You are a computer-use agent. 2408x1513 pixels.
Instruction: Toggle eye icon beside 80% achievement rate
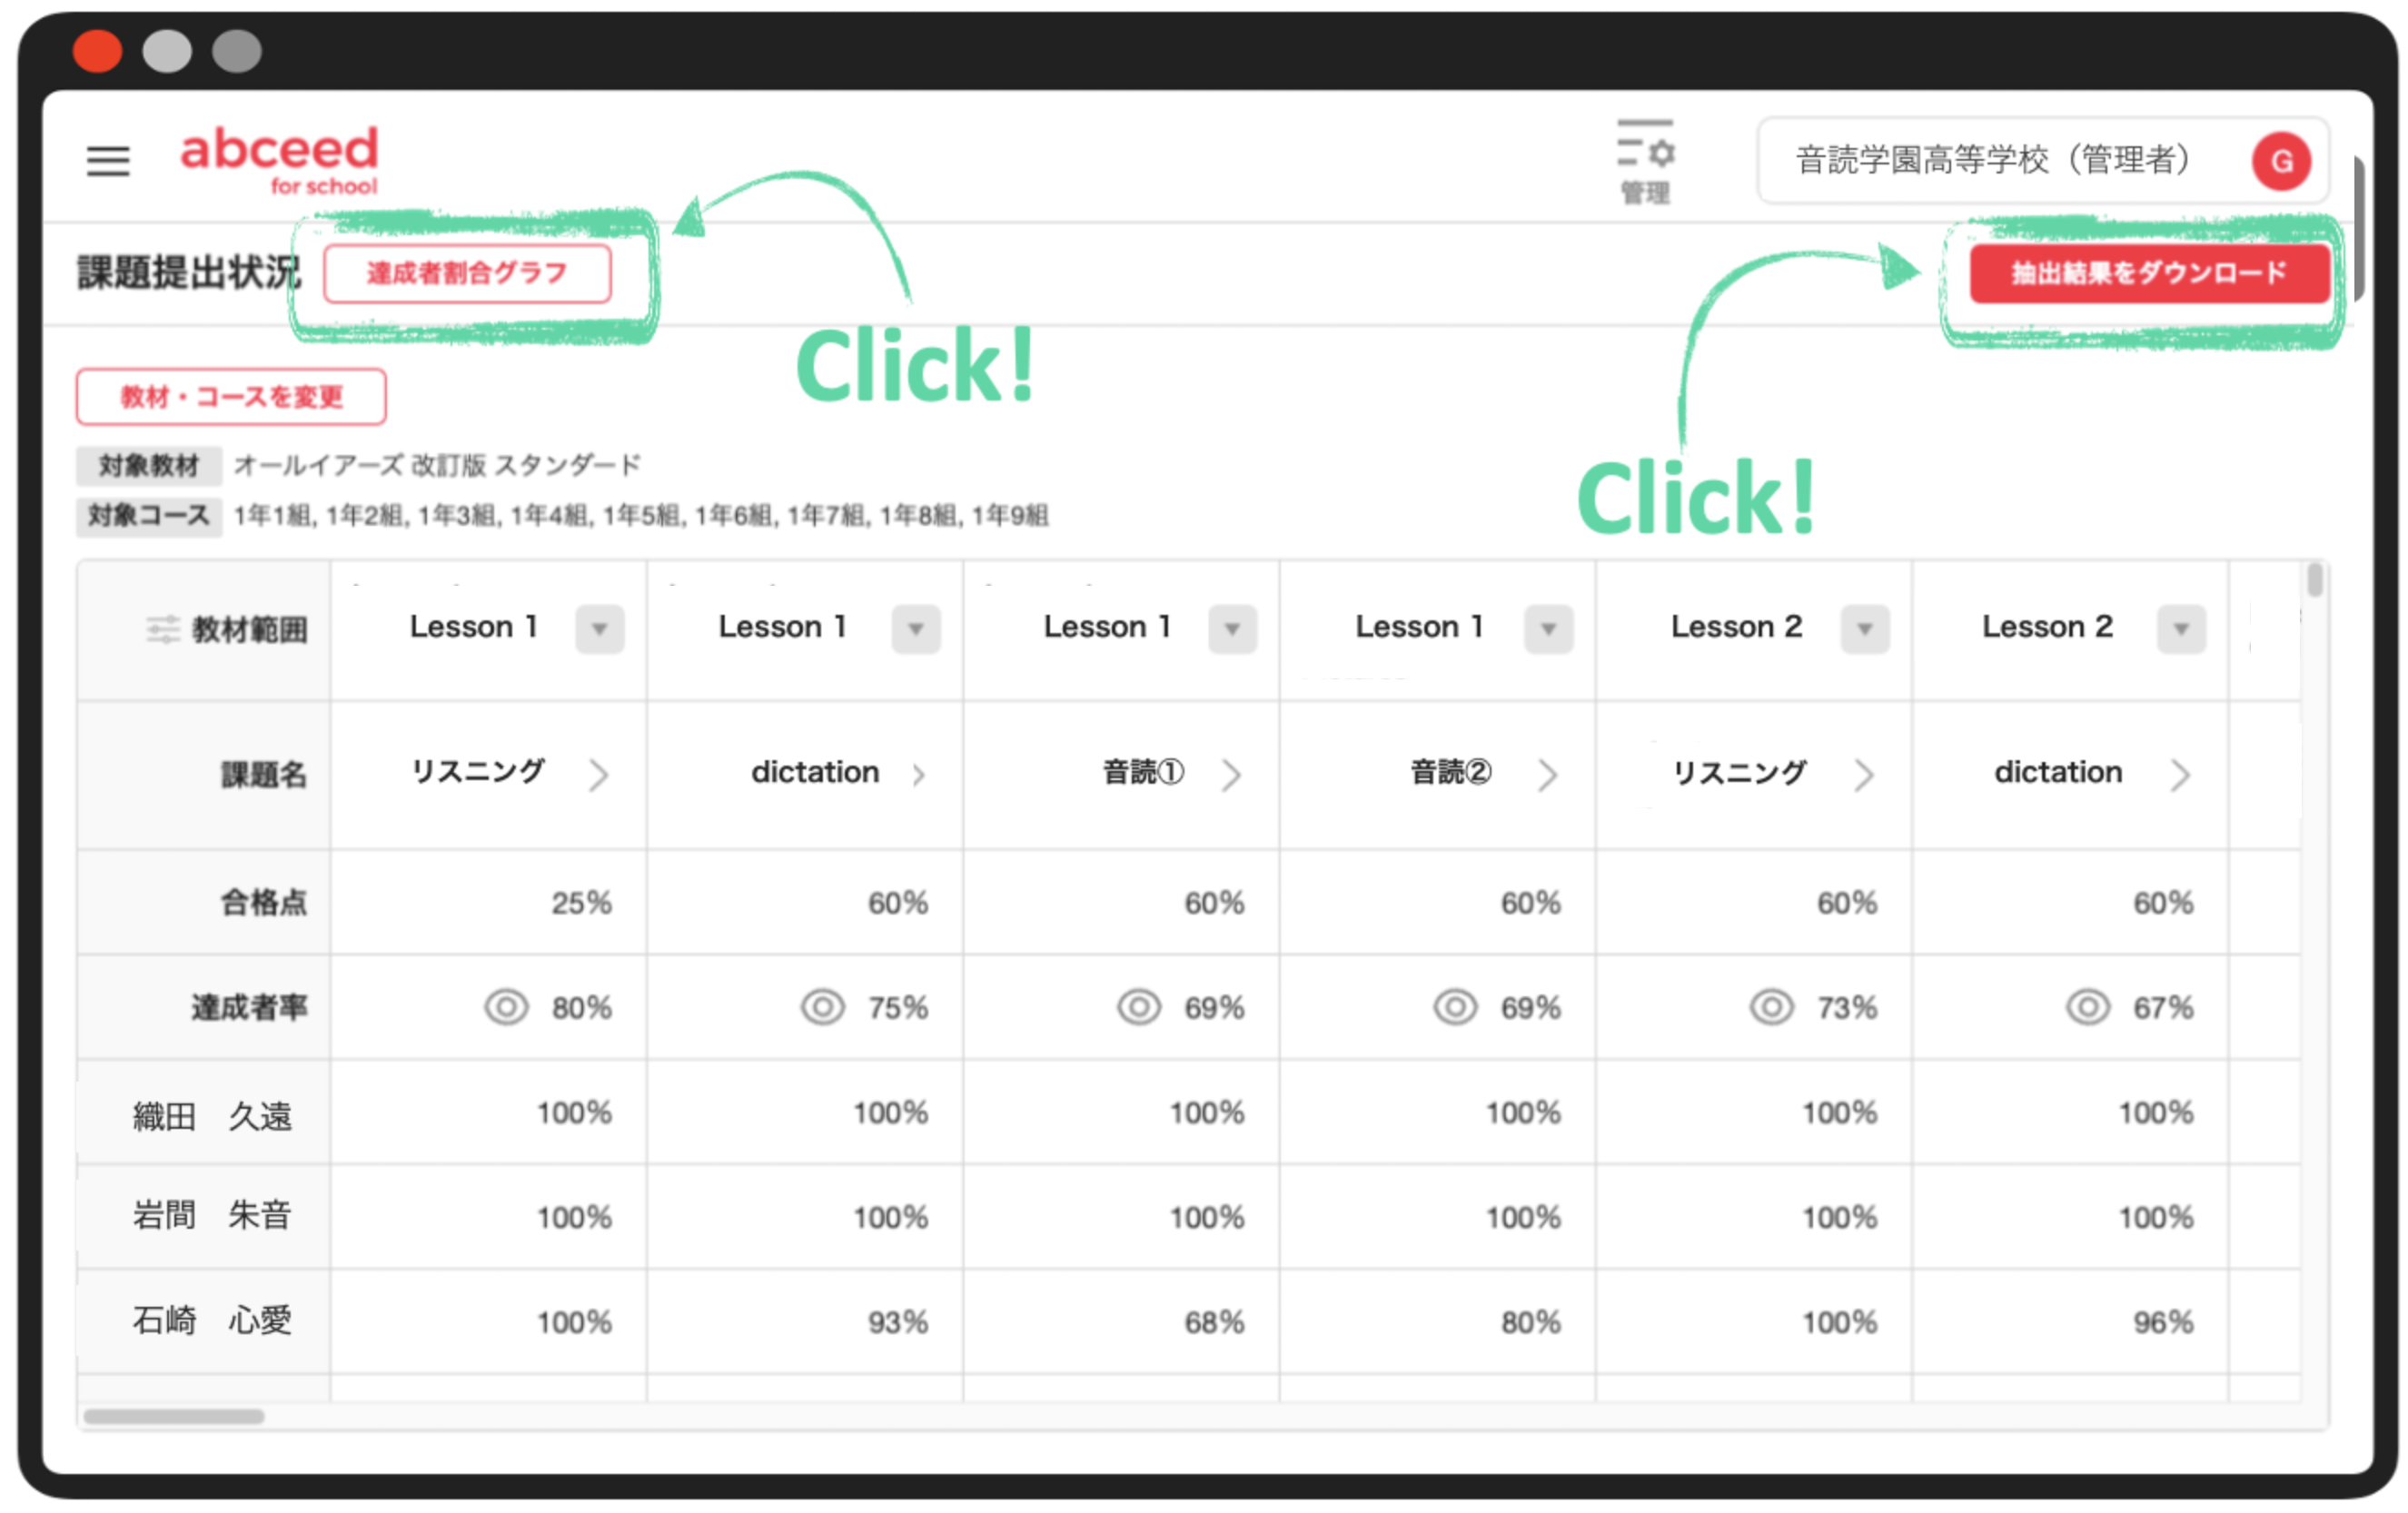(506, 1007)
